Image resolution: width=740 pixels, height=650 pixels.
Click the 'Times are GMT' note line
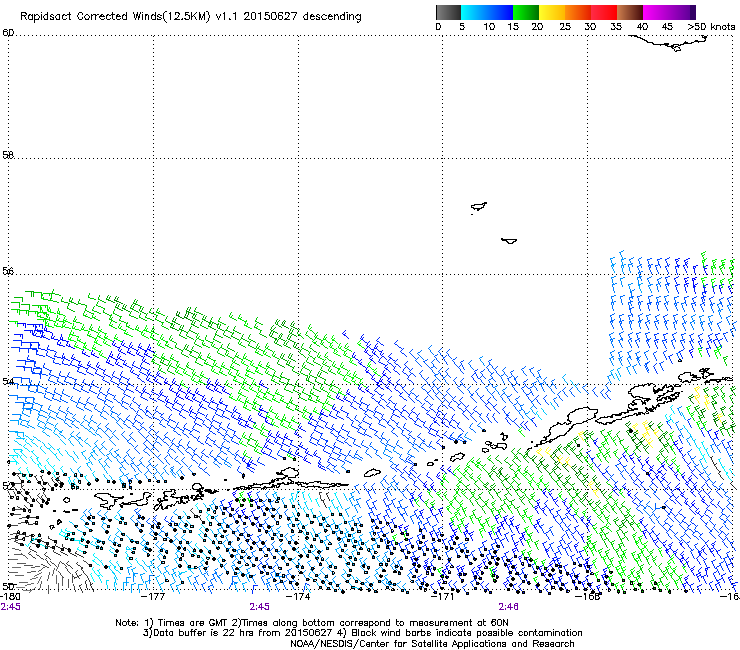click(312, 623)
